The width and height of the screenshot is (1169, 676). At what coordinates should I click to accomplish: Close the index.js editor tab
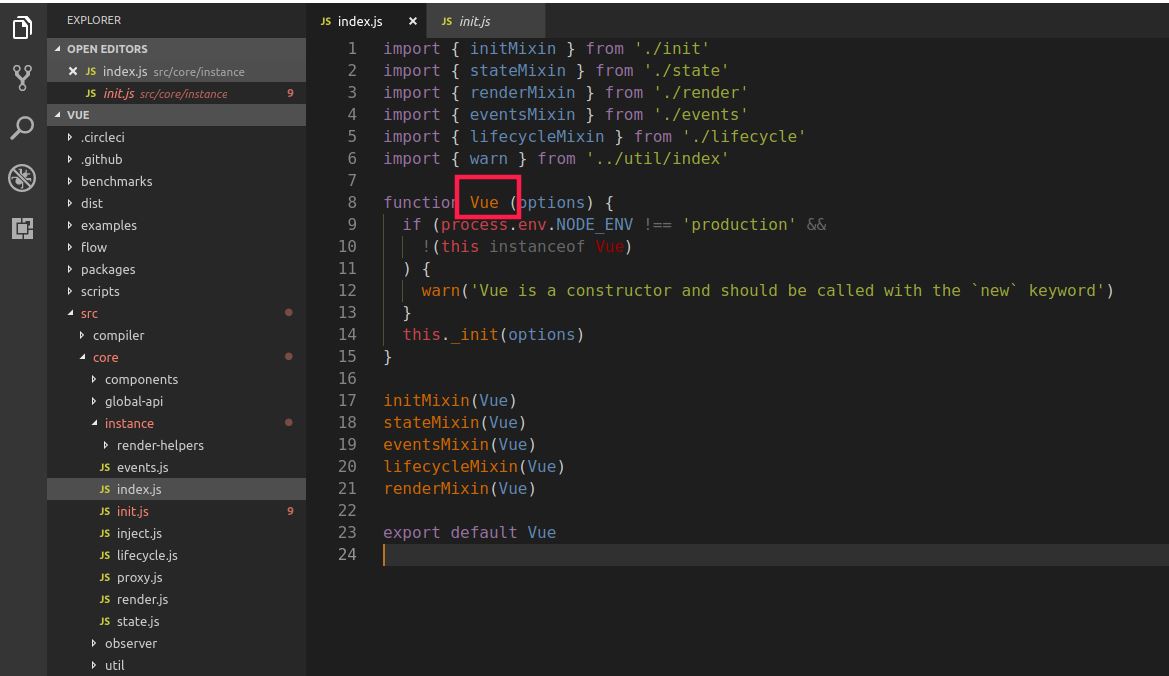pyautogui.click(x=413, y=21)
